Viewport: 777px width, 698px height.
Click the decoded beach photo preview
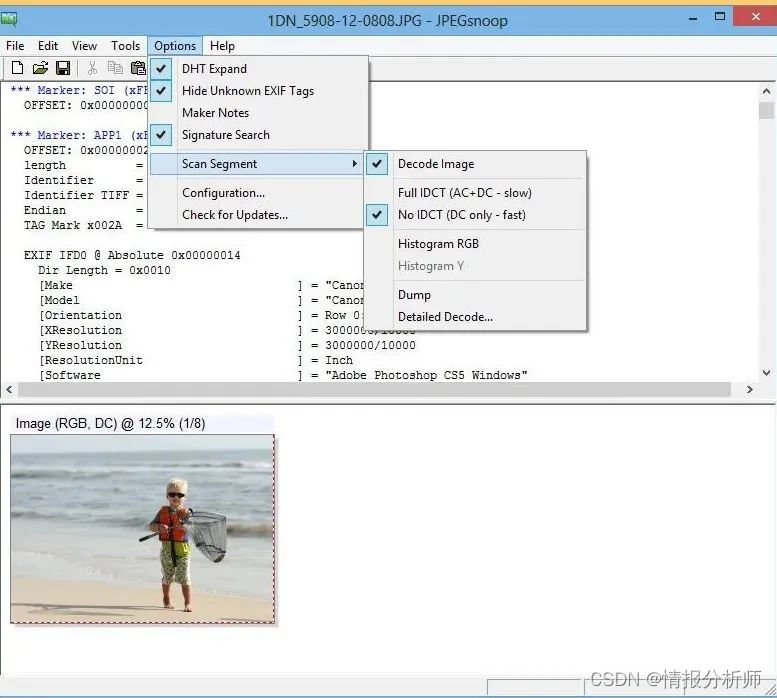[142, 529]
